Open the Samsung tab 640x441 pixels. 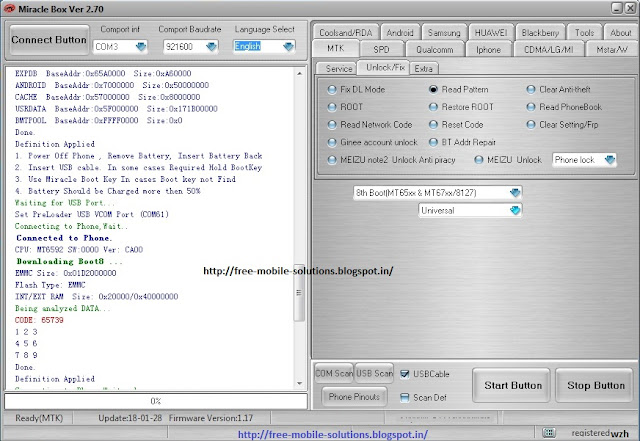444,32
